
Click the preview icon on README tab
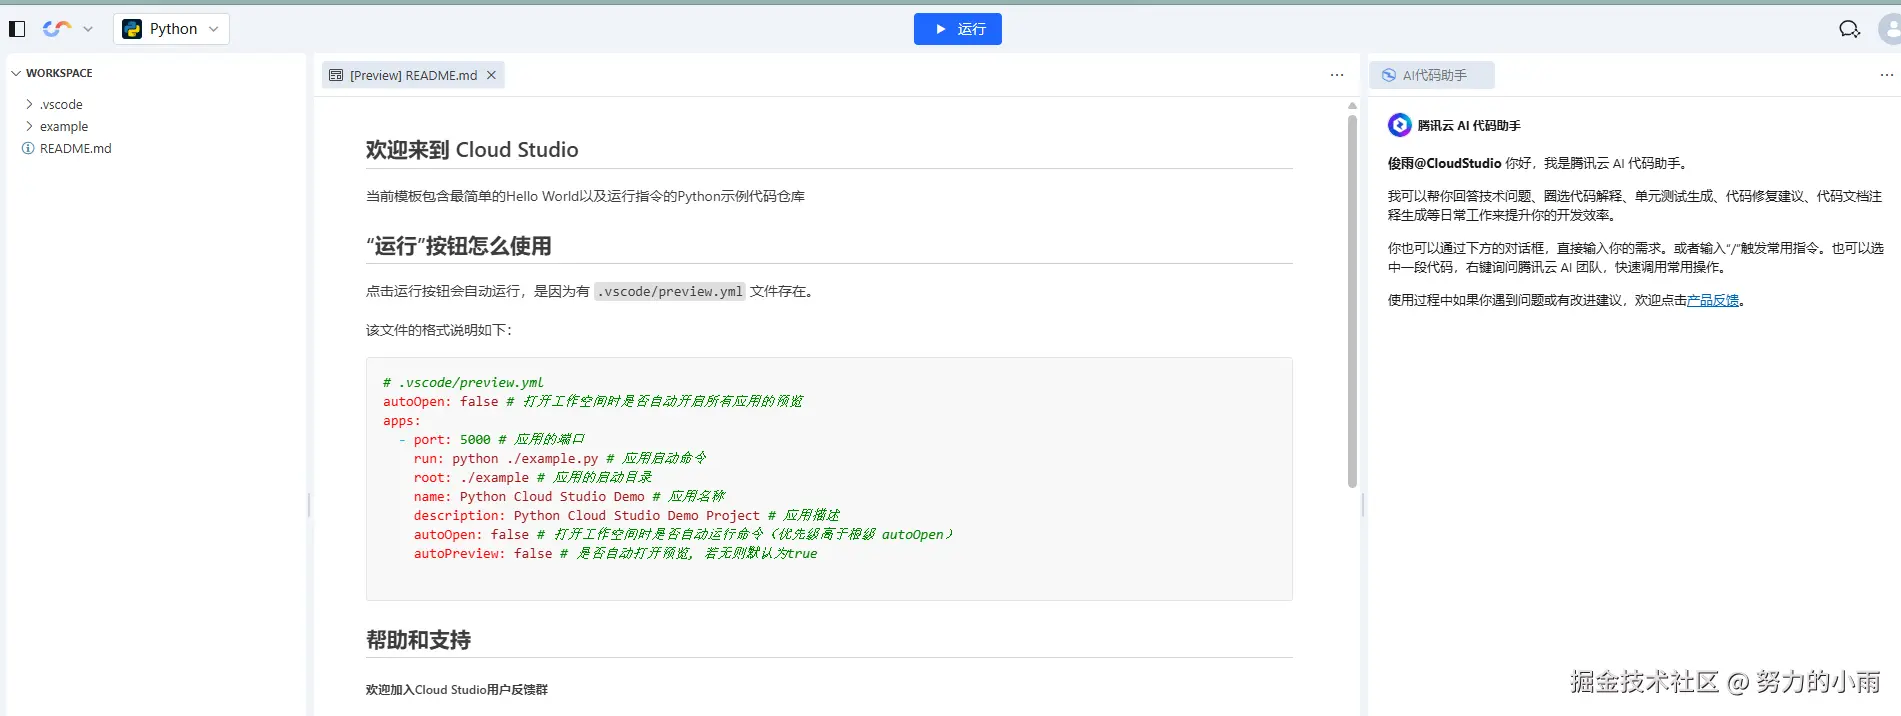click(336, 75)
